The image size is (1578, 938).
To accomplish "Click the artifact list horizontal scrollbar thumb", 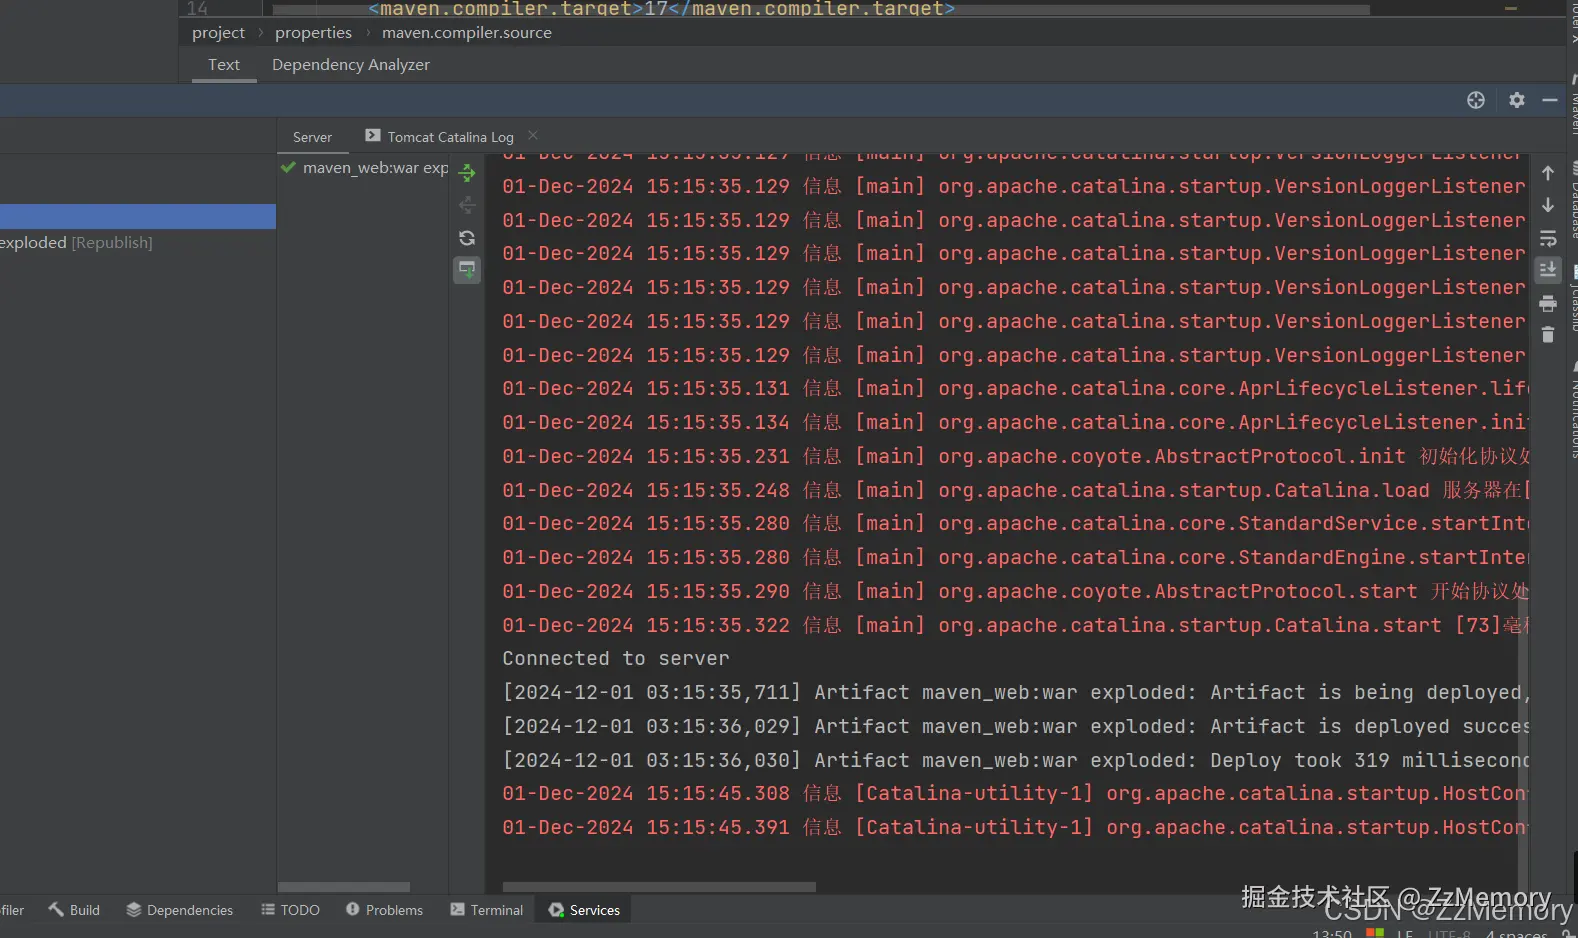I will [344, 887].
